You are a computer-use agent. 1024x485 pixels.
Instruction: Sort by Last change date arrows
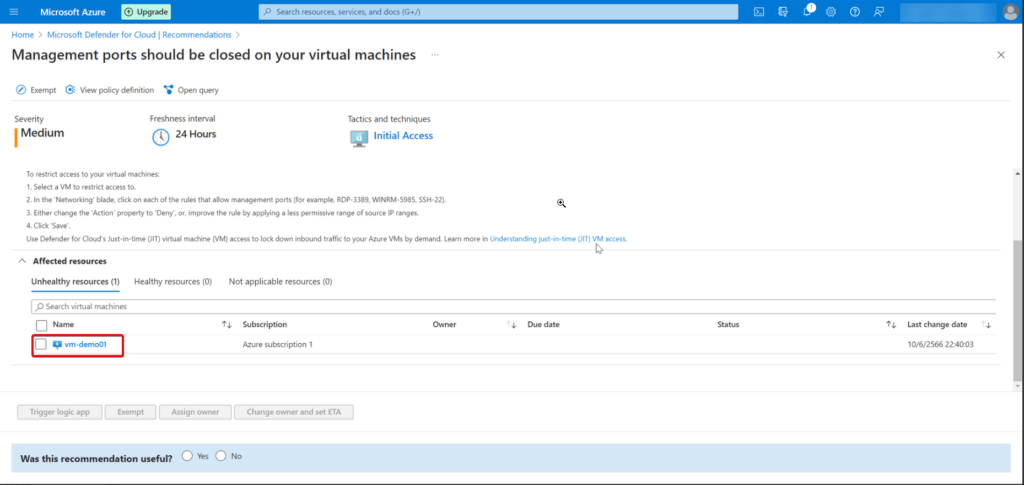986,324
